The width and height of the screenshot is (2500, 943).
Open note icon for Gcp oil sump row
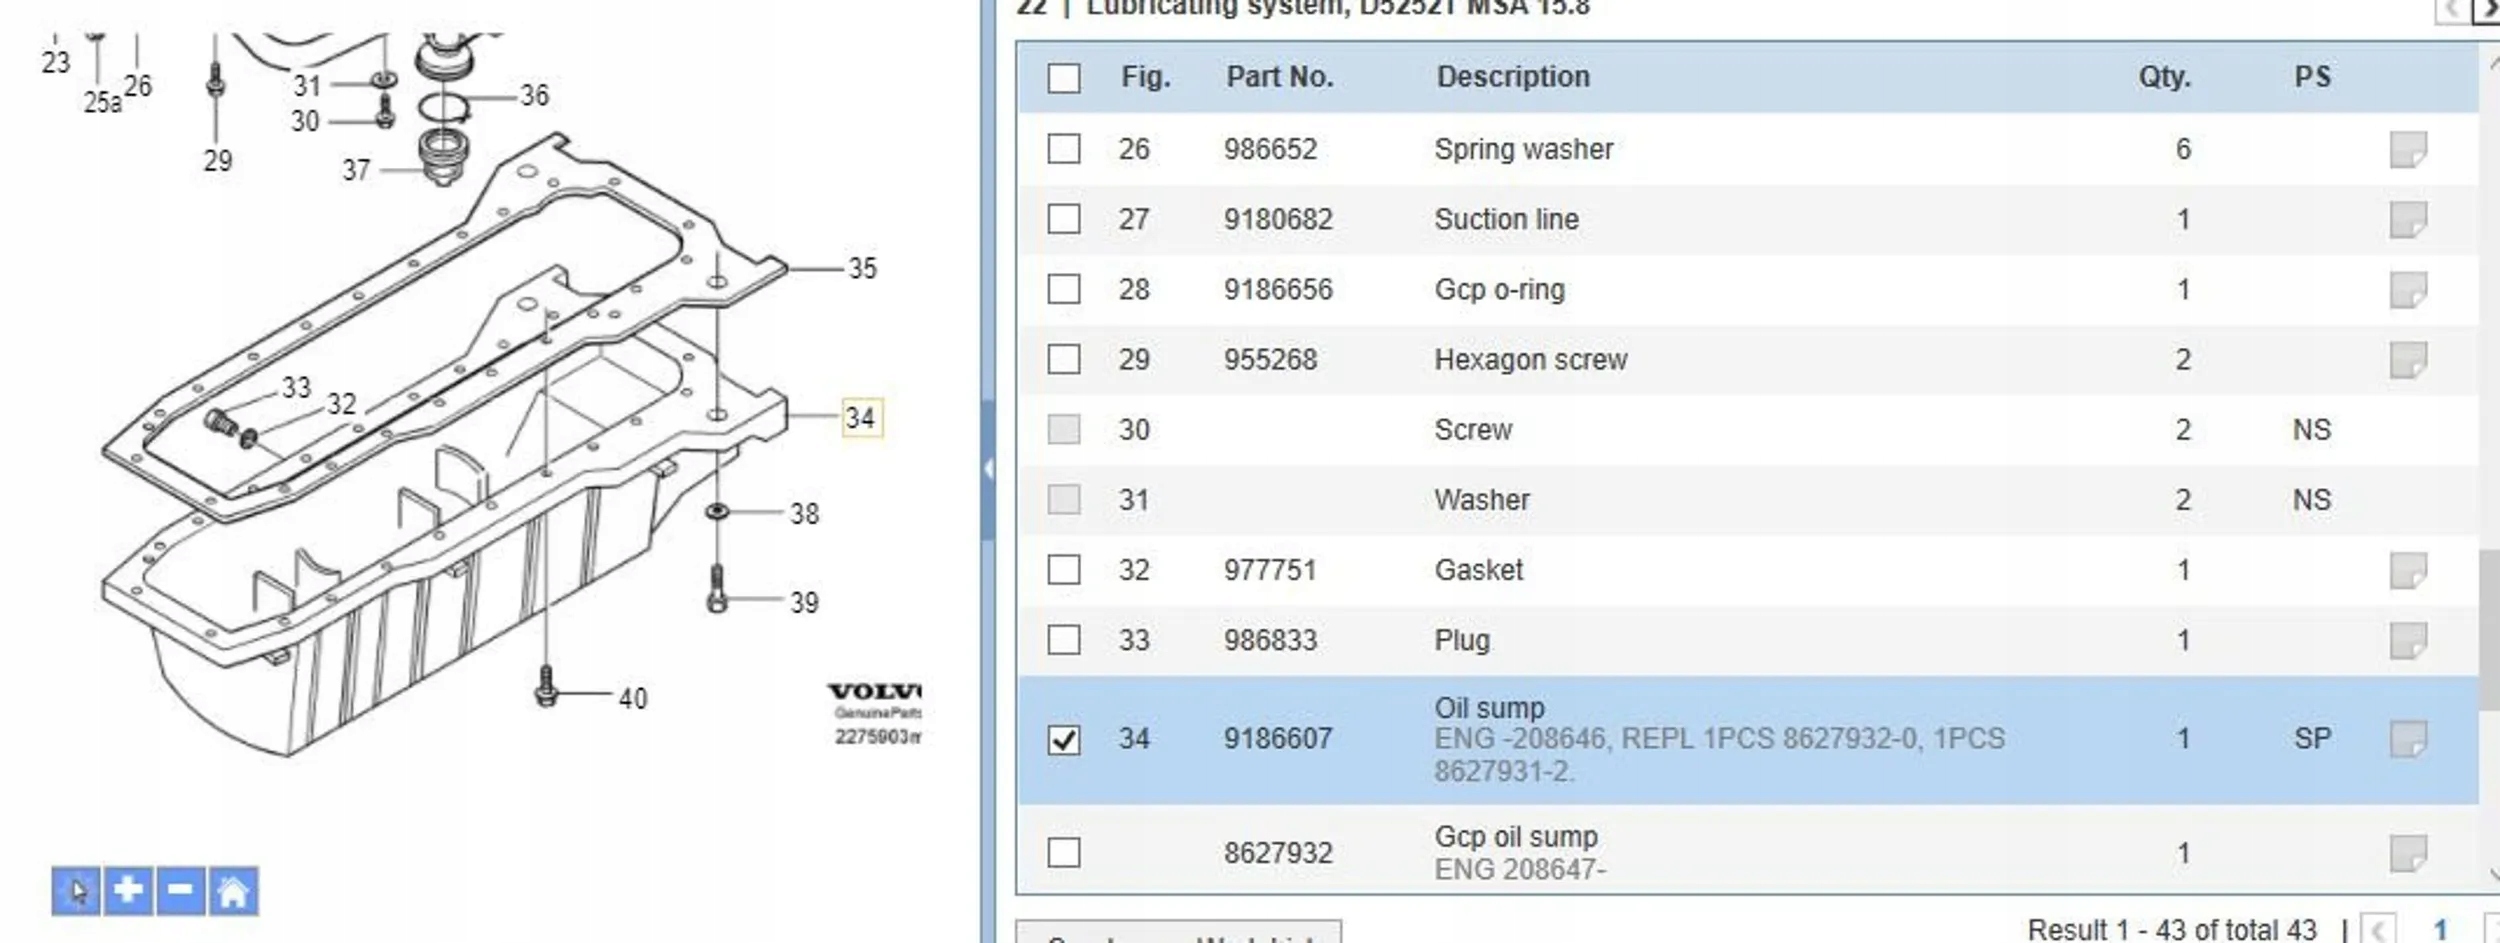tap(2408, 853)
